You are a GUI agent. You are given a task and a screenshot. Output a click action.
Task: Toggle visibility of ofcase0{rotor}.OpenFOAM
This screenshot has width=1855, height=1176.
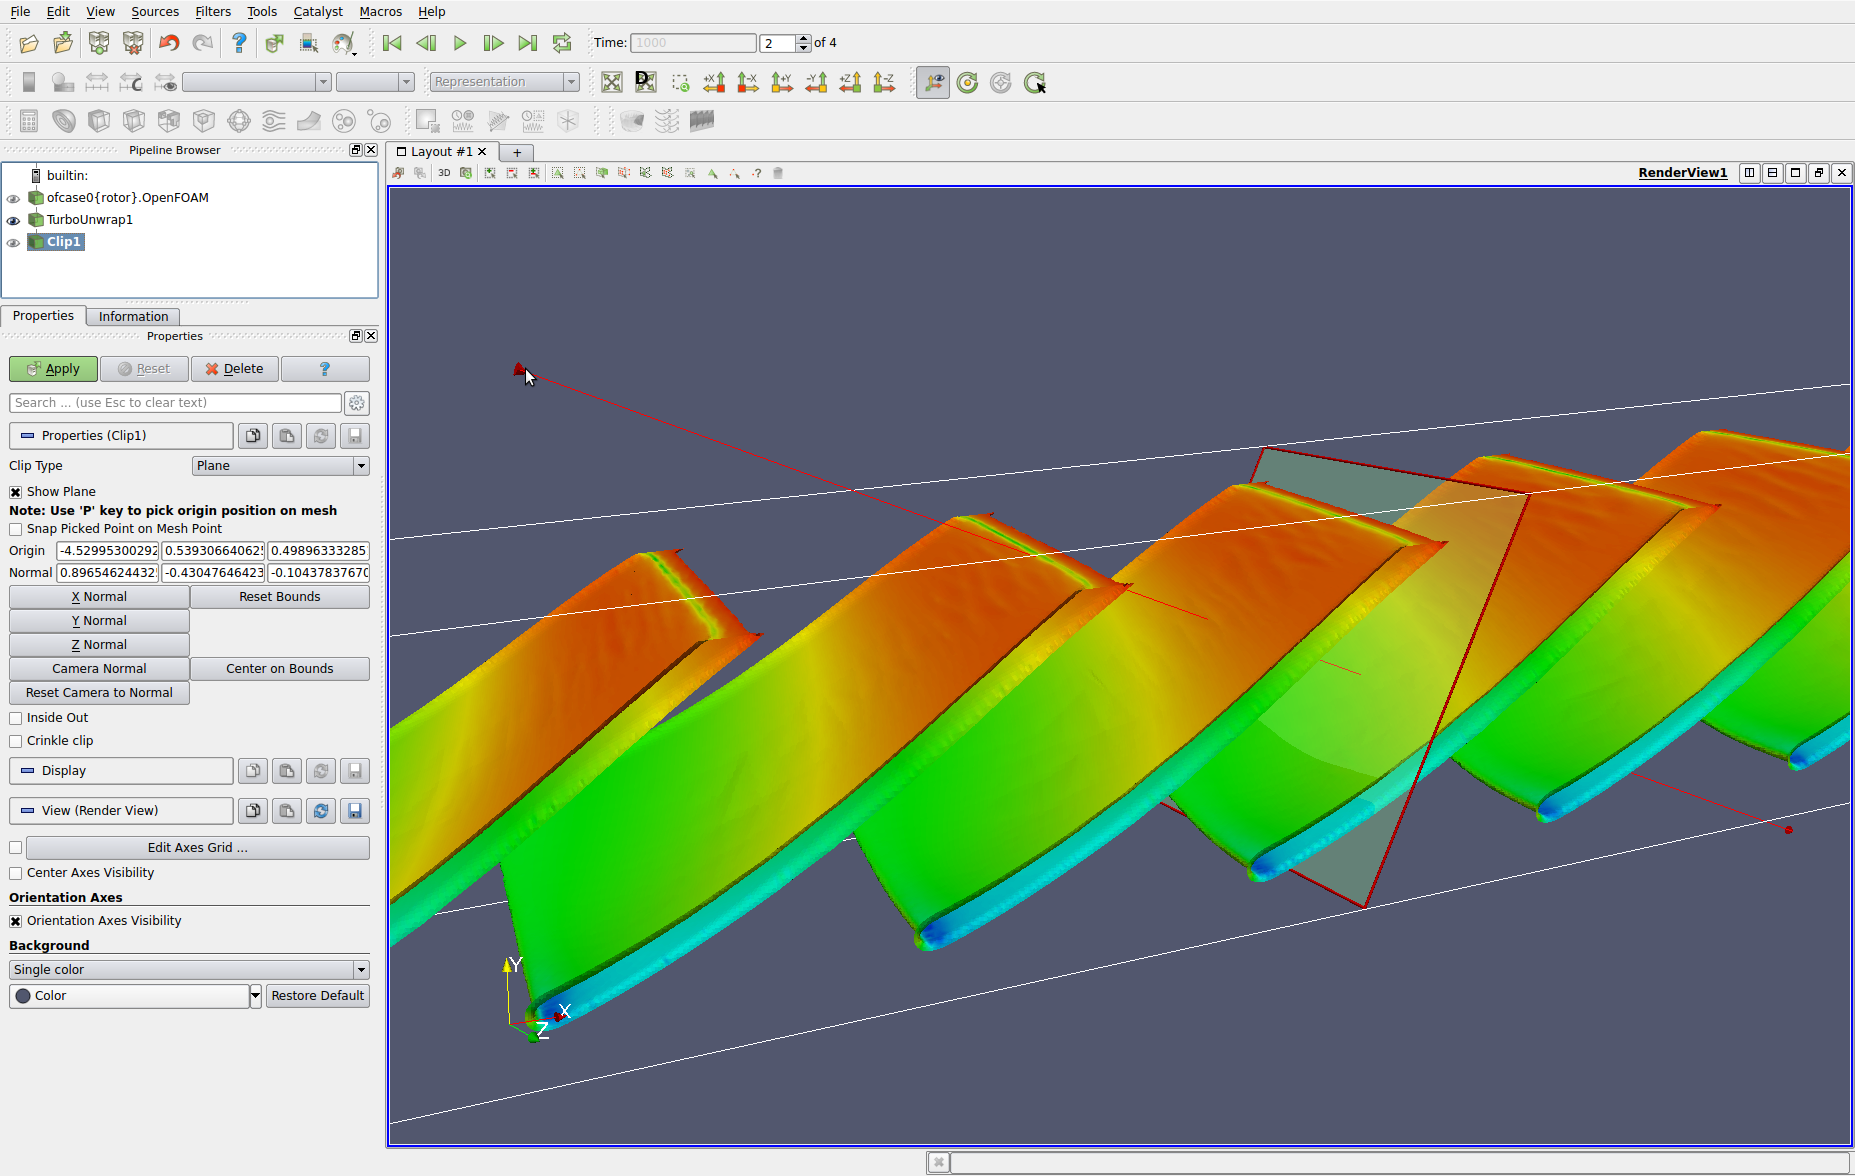click(13, 198)
